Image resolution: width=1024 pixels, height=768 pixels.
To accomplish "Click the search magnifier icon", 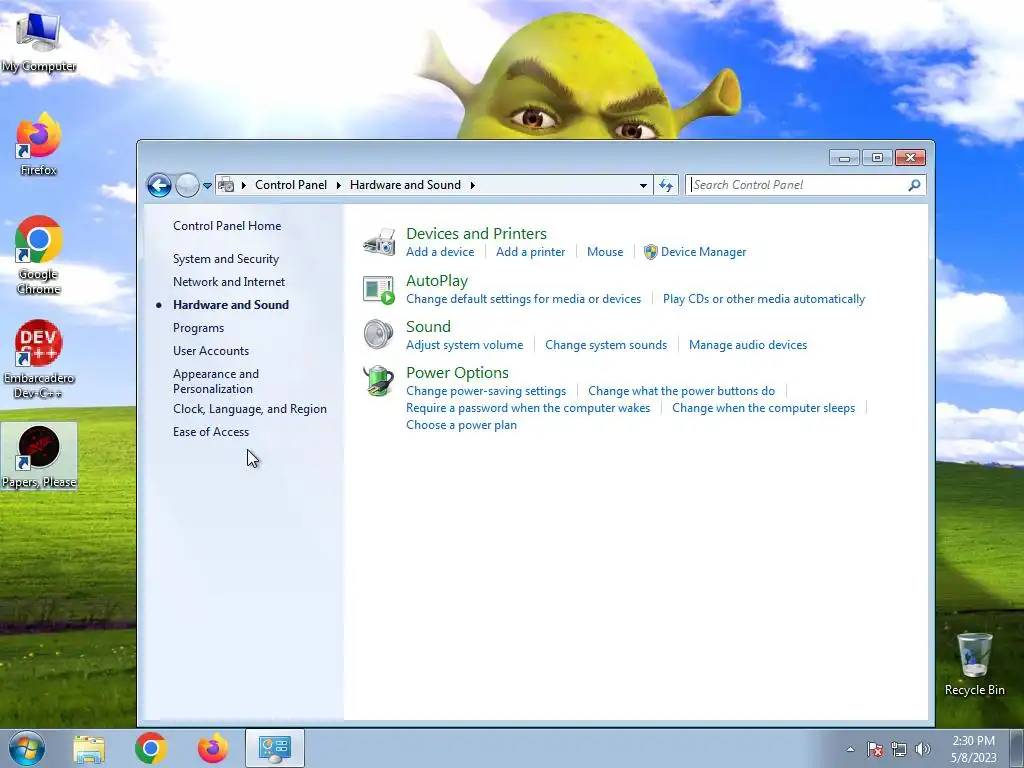I will (914, 185).
